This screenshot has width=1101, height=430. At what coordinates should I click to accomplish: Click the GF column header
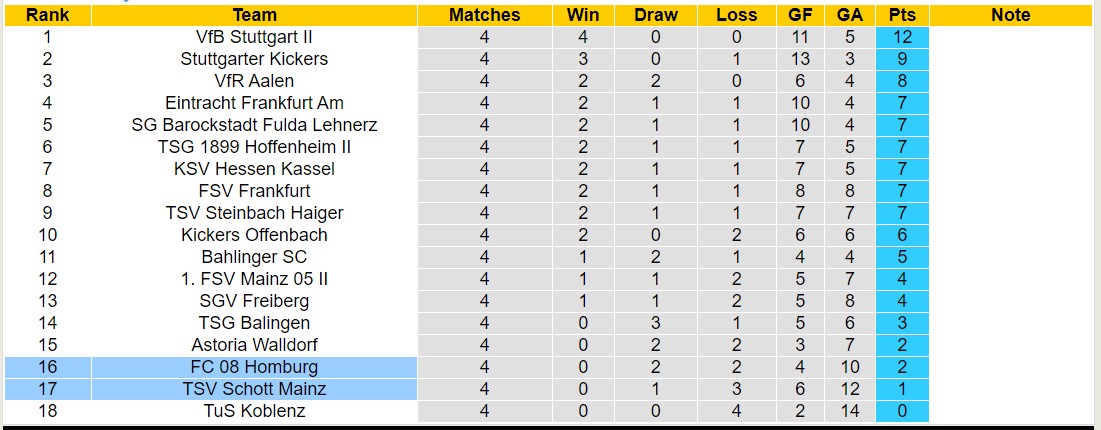coord(800,15)
